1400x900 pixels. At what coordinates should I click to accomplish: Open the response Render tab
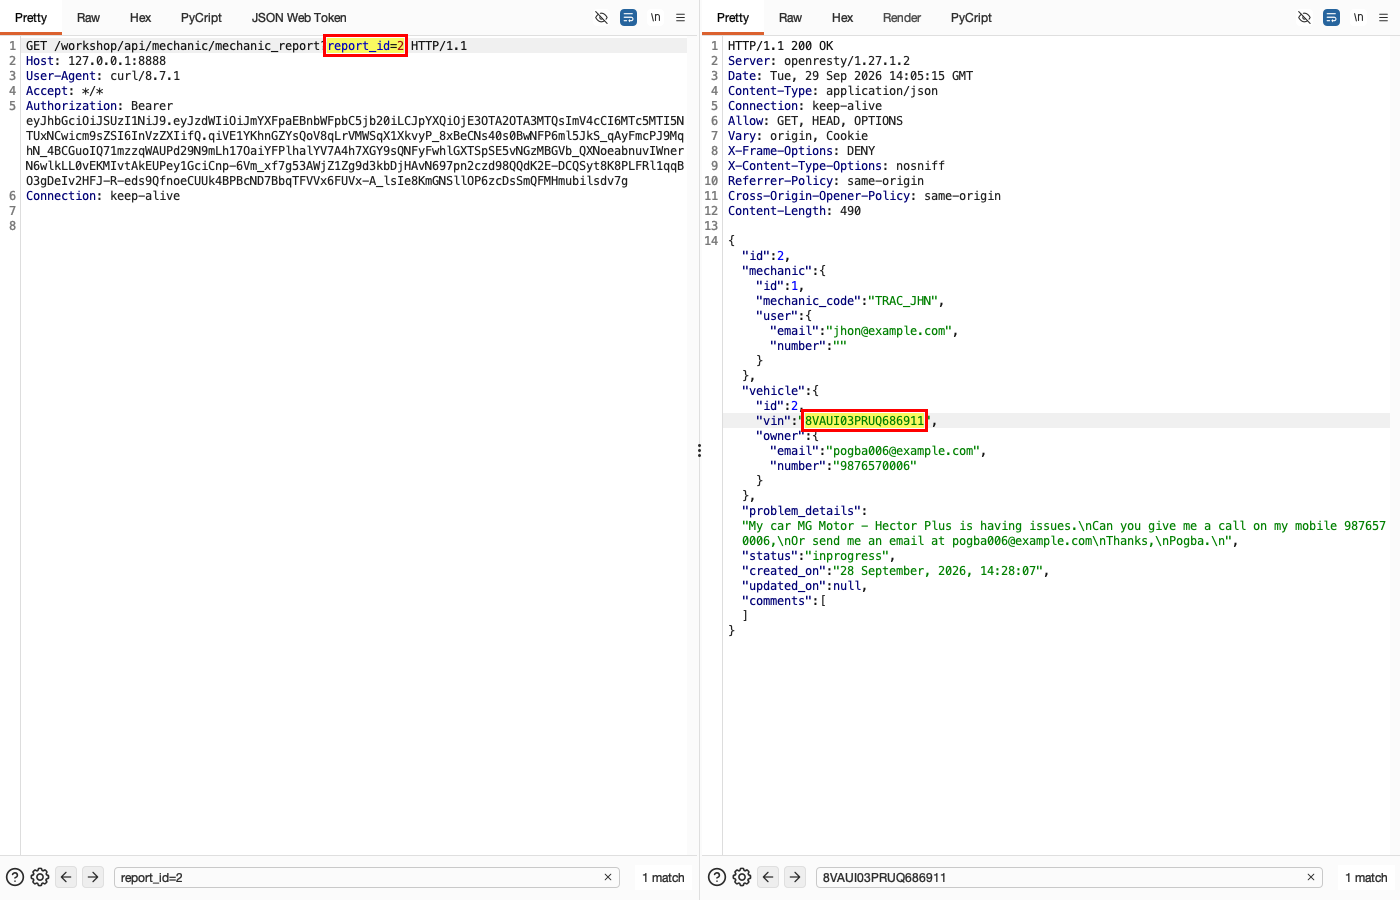[902, 18]
